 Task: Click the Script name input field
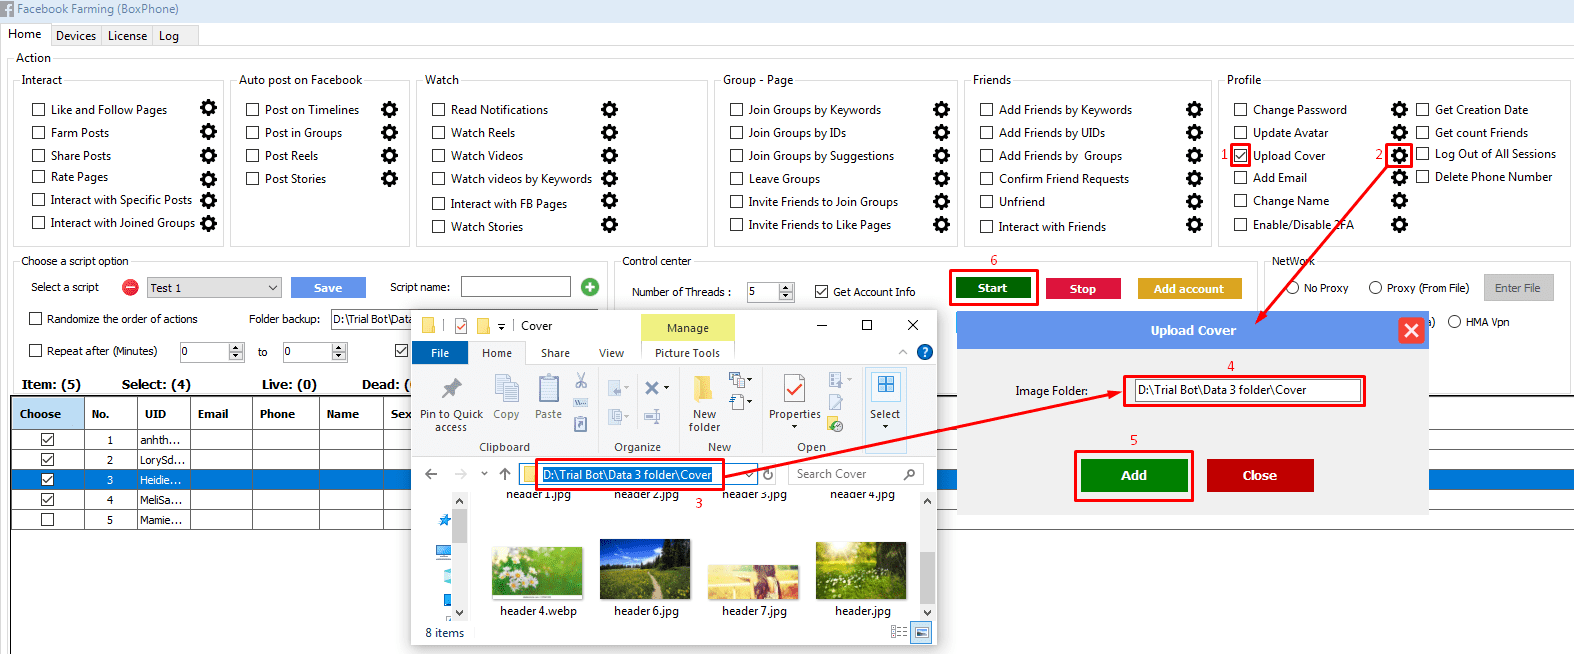pyautogui.click(x=516, y=287)
